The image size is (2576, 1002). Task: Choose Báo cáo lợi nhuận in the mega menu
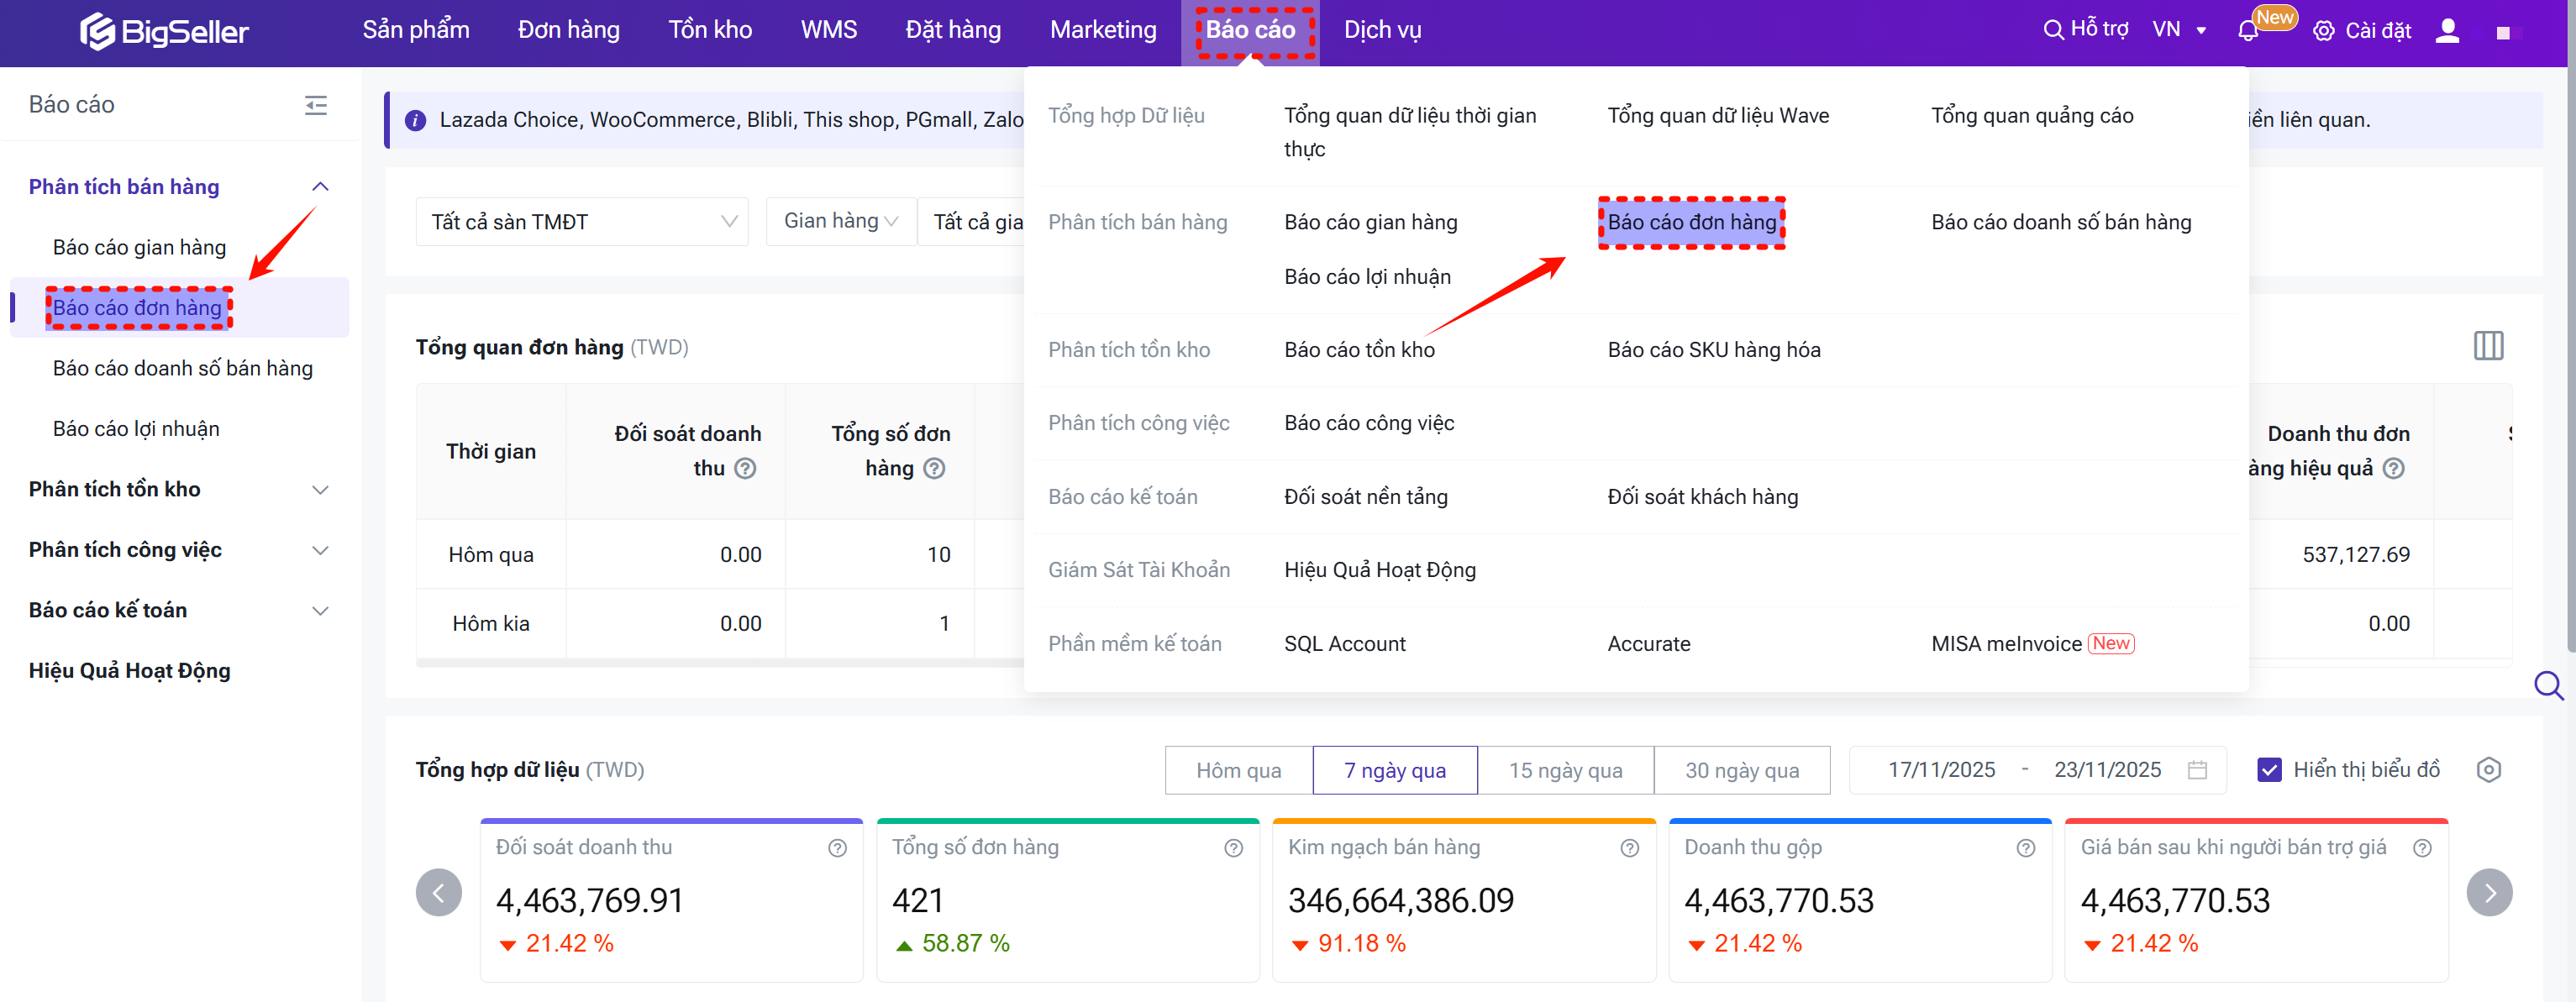click(1367, 277)
